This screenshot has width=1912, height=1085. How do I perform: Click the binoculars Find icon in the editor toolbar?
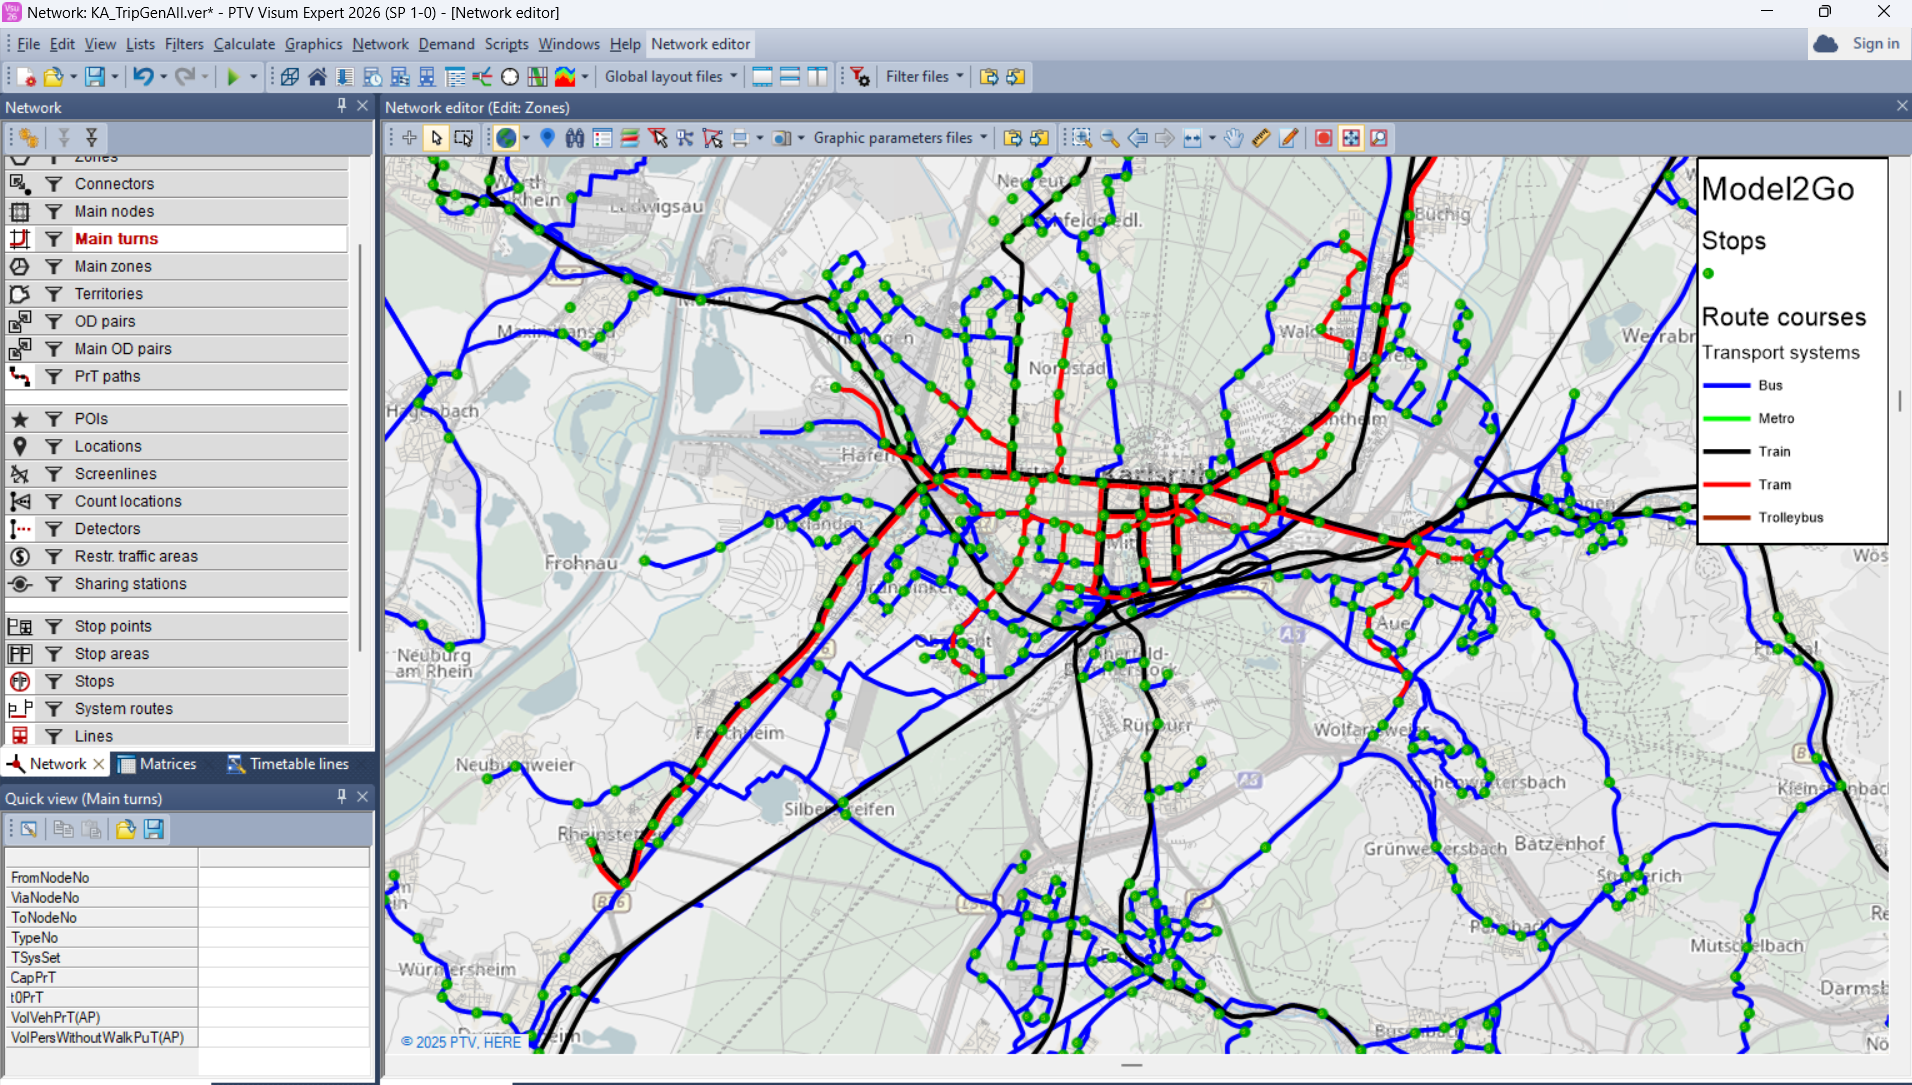point(574,138)
